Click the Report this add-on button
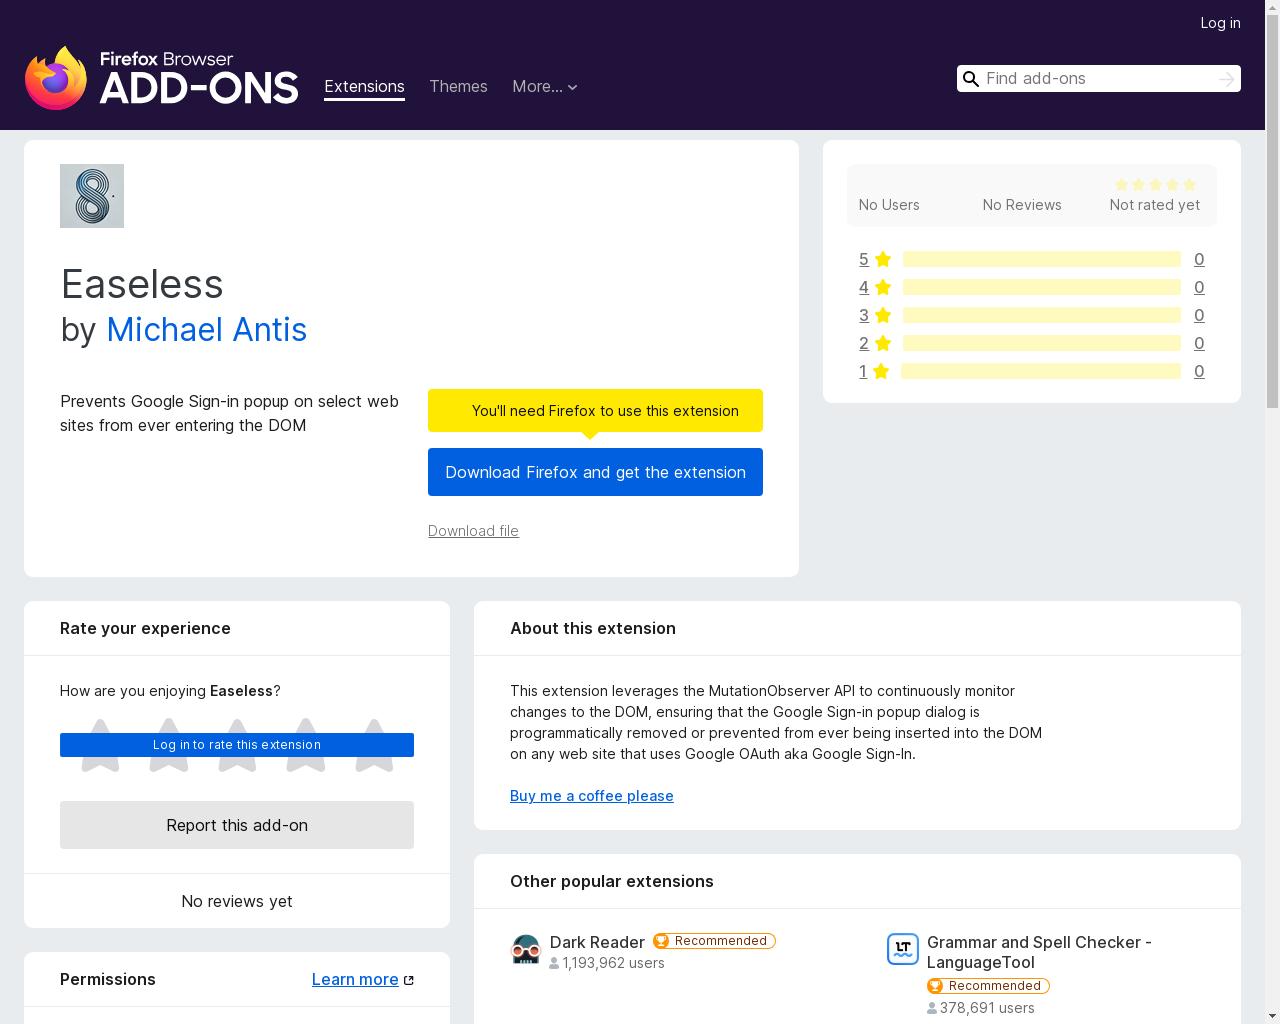This screenshot has height=1024, width=1280. pos(237,825)
